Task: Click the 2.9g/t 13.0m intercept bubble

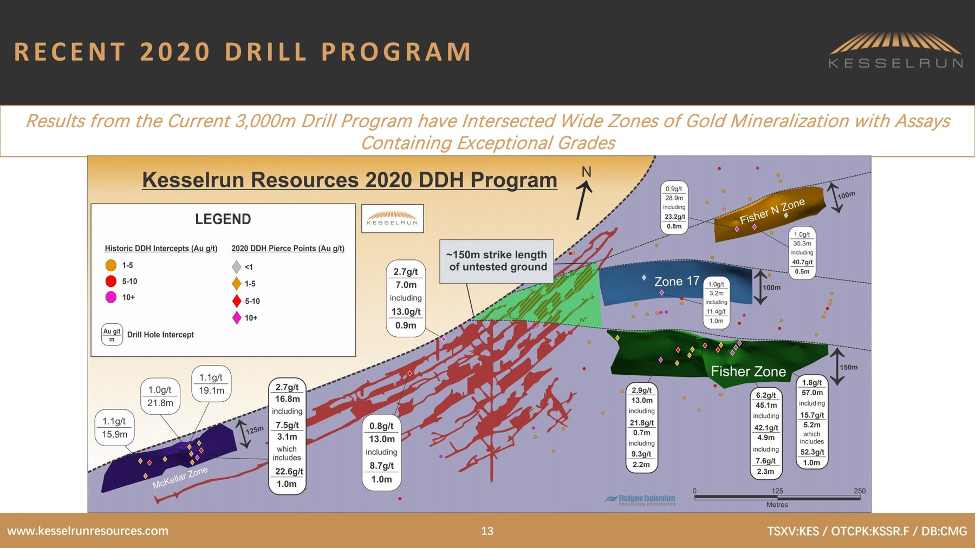Action: [x=641, y=427]
